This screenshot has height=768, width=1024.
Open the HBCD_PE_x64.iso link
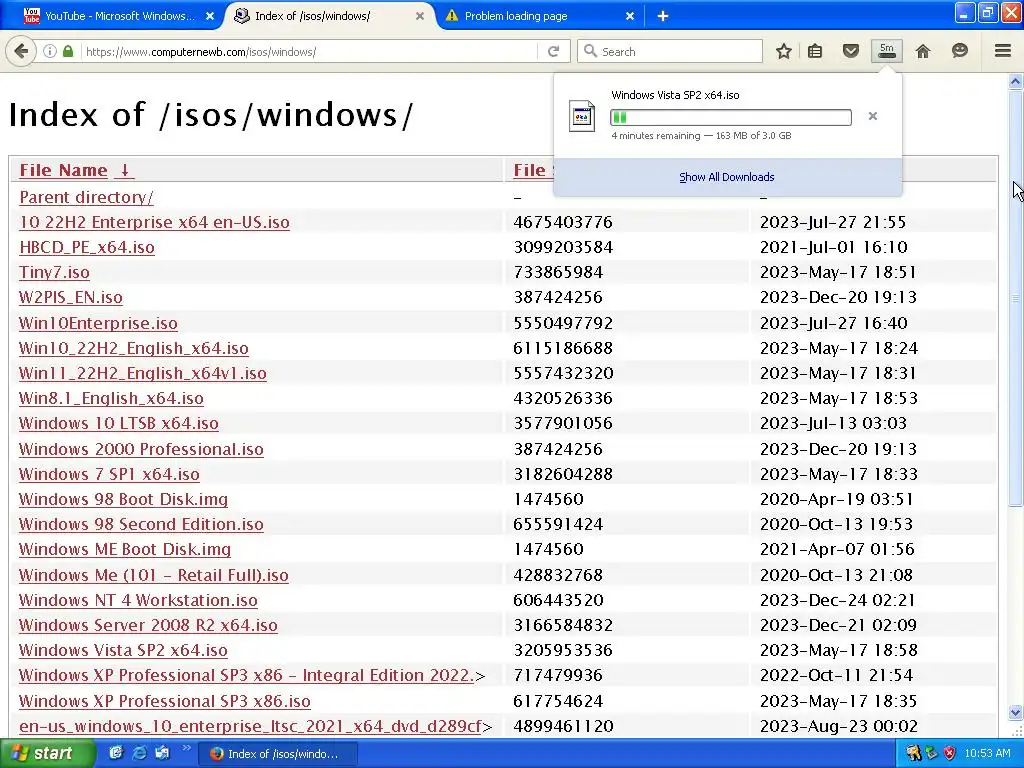[x=87, y=248]
